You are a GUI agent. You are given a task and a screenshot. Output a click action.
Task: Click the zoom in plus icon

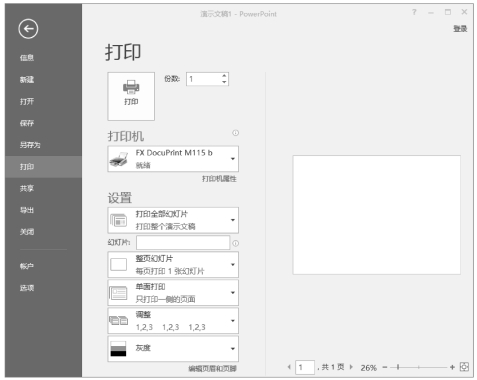coord(452,367)
